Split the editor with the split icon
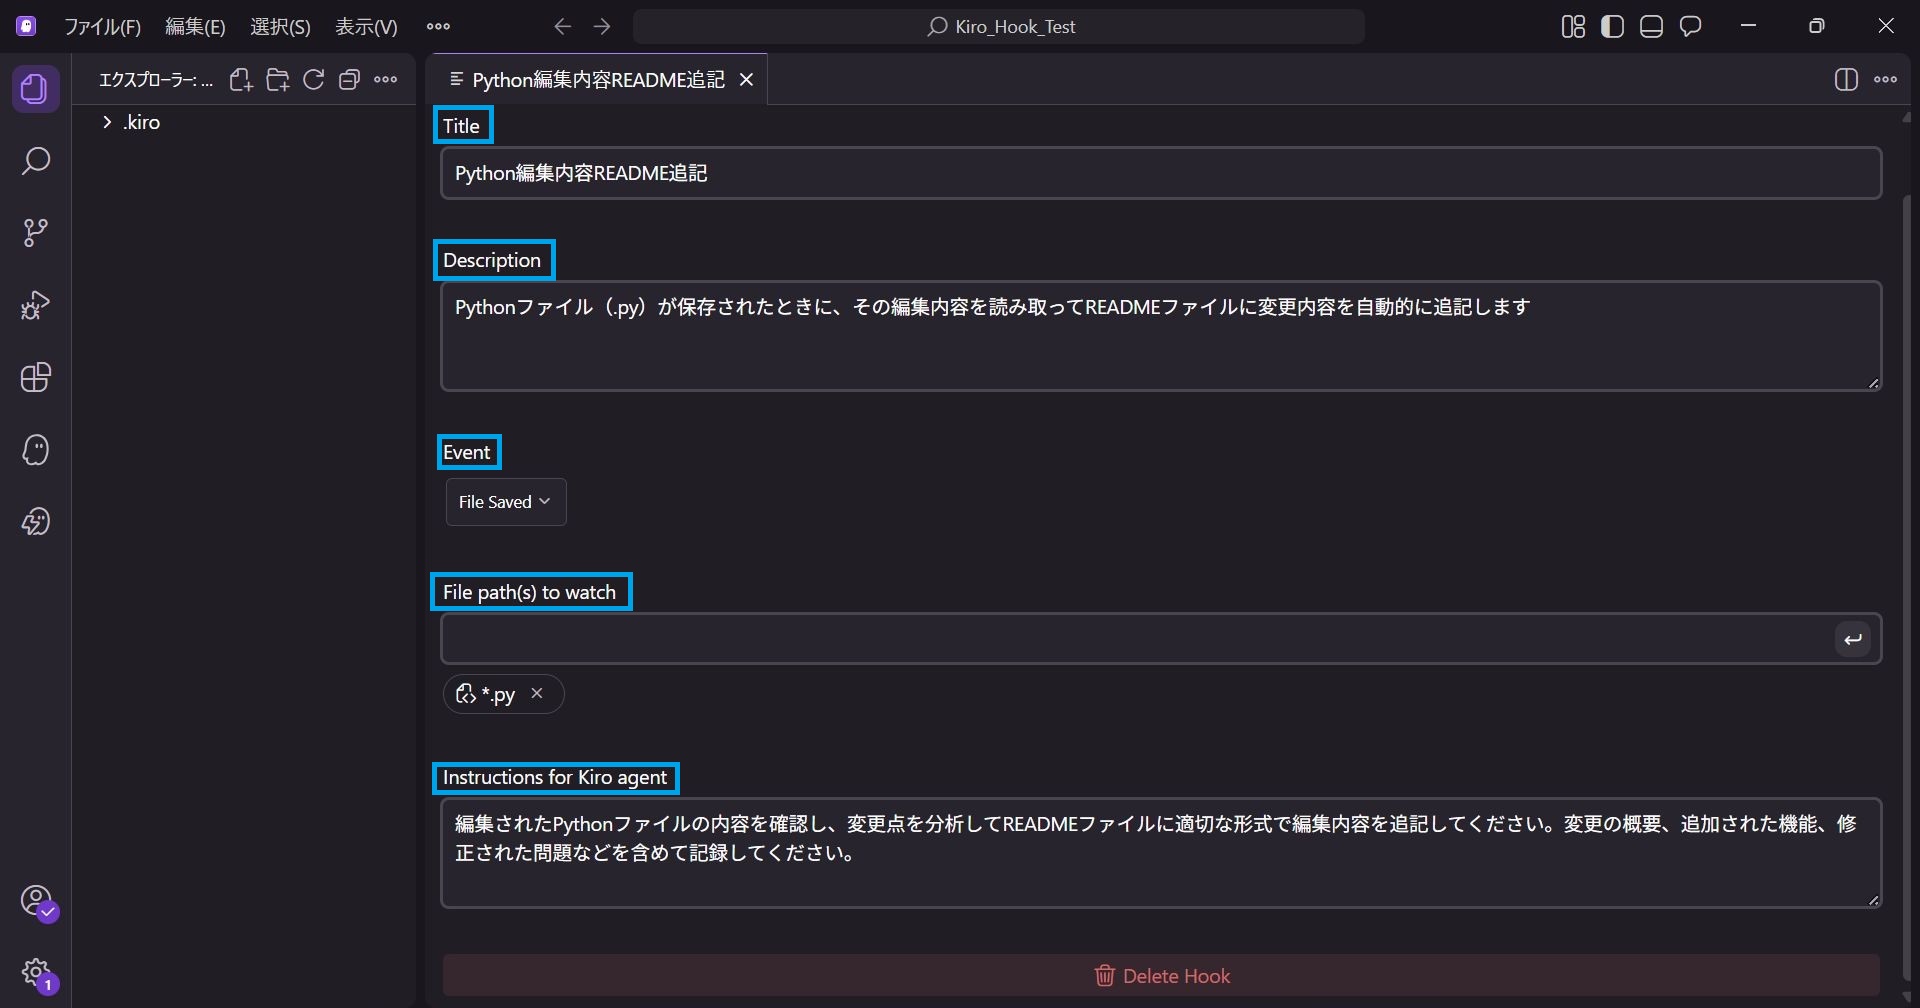 point(1845,80)
